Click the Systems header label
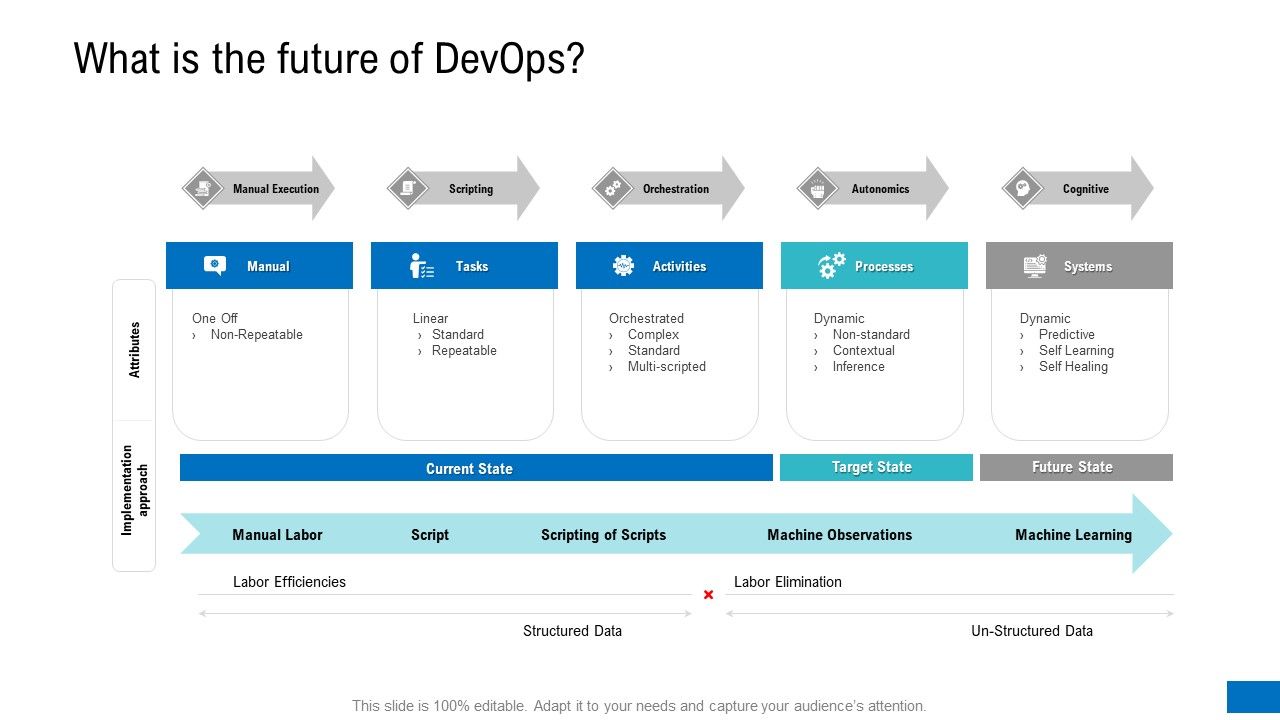Screen dimensions: 1280x720 tap(1088, 267)
